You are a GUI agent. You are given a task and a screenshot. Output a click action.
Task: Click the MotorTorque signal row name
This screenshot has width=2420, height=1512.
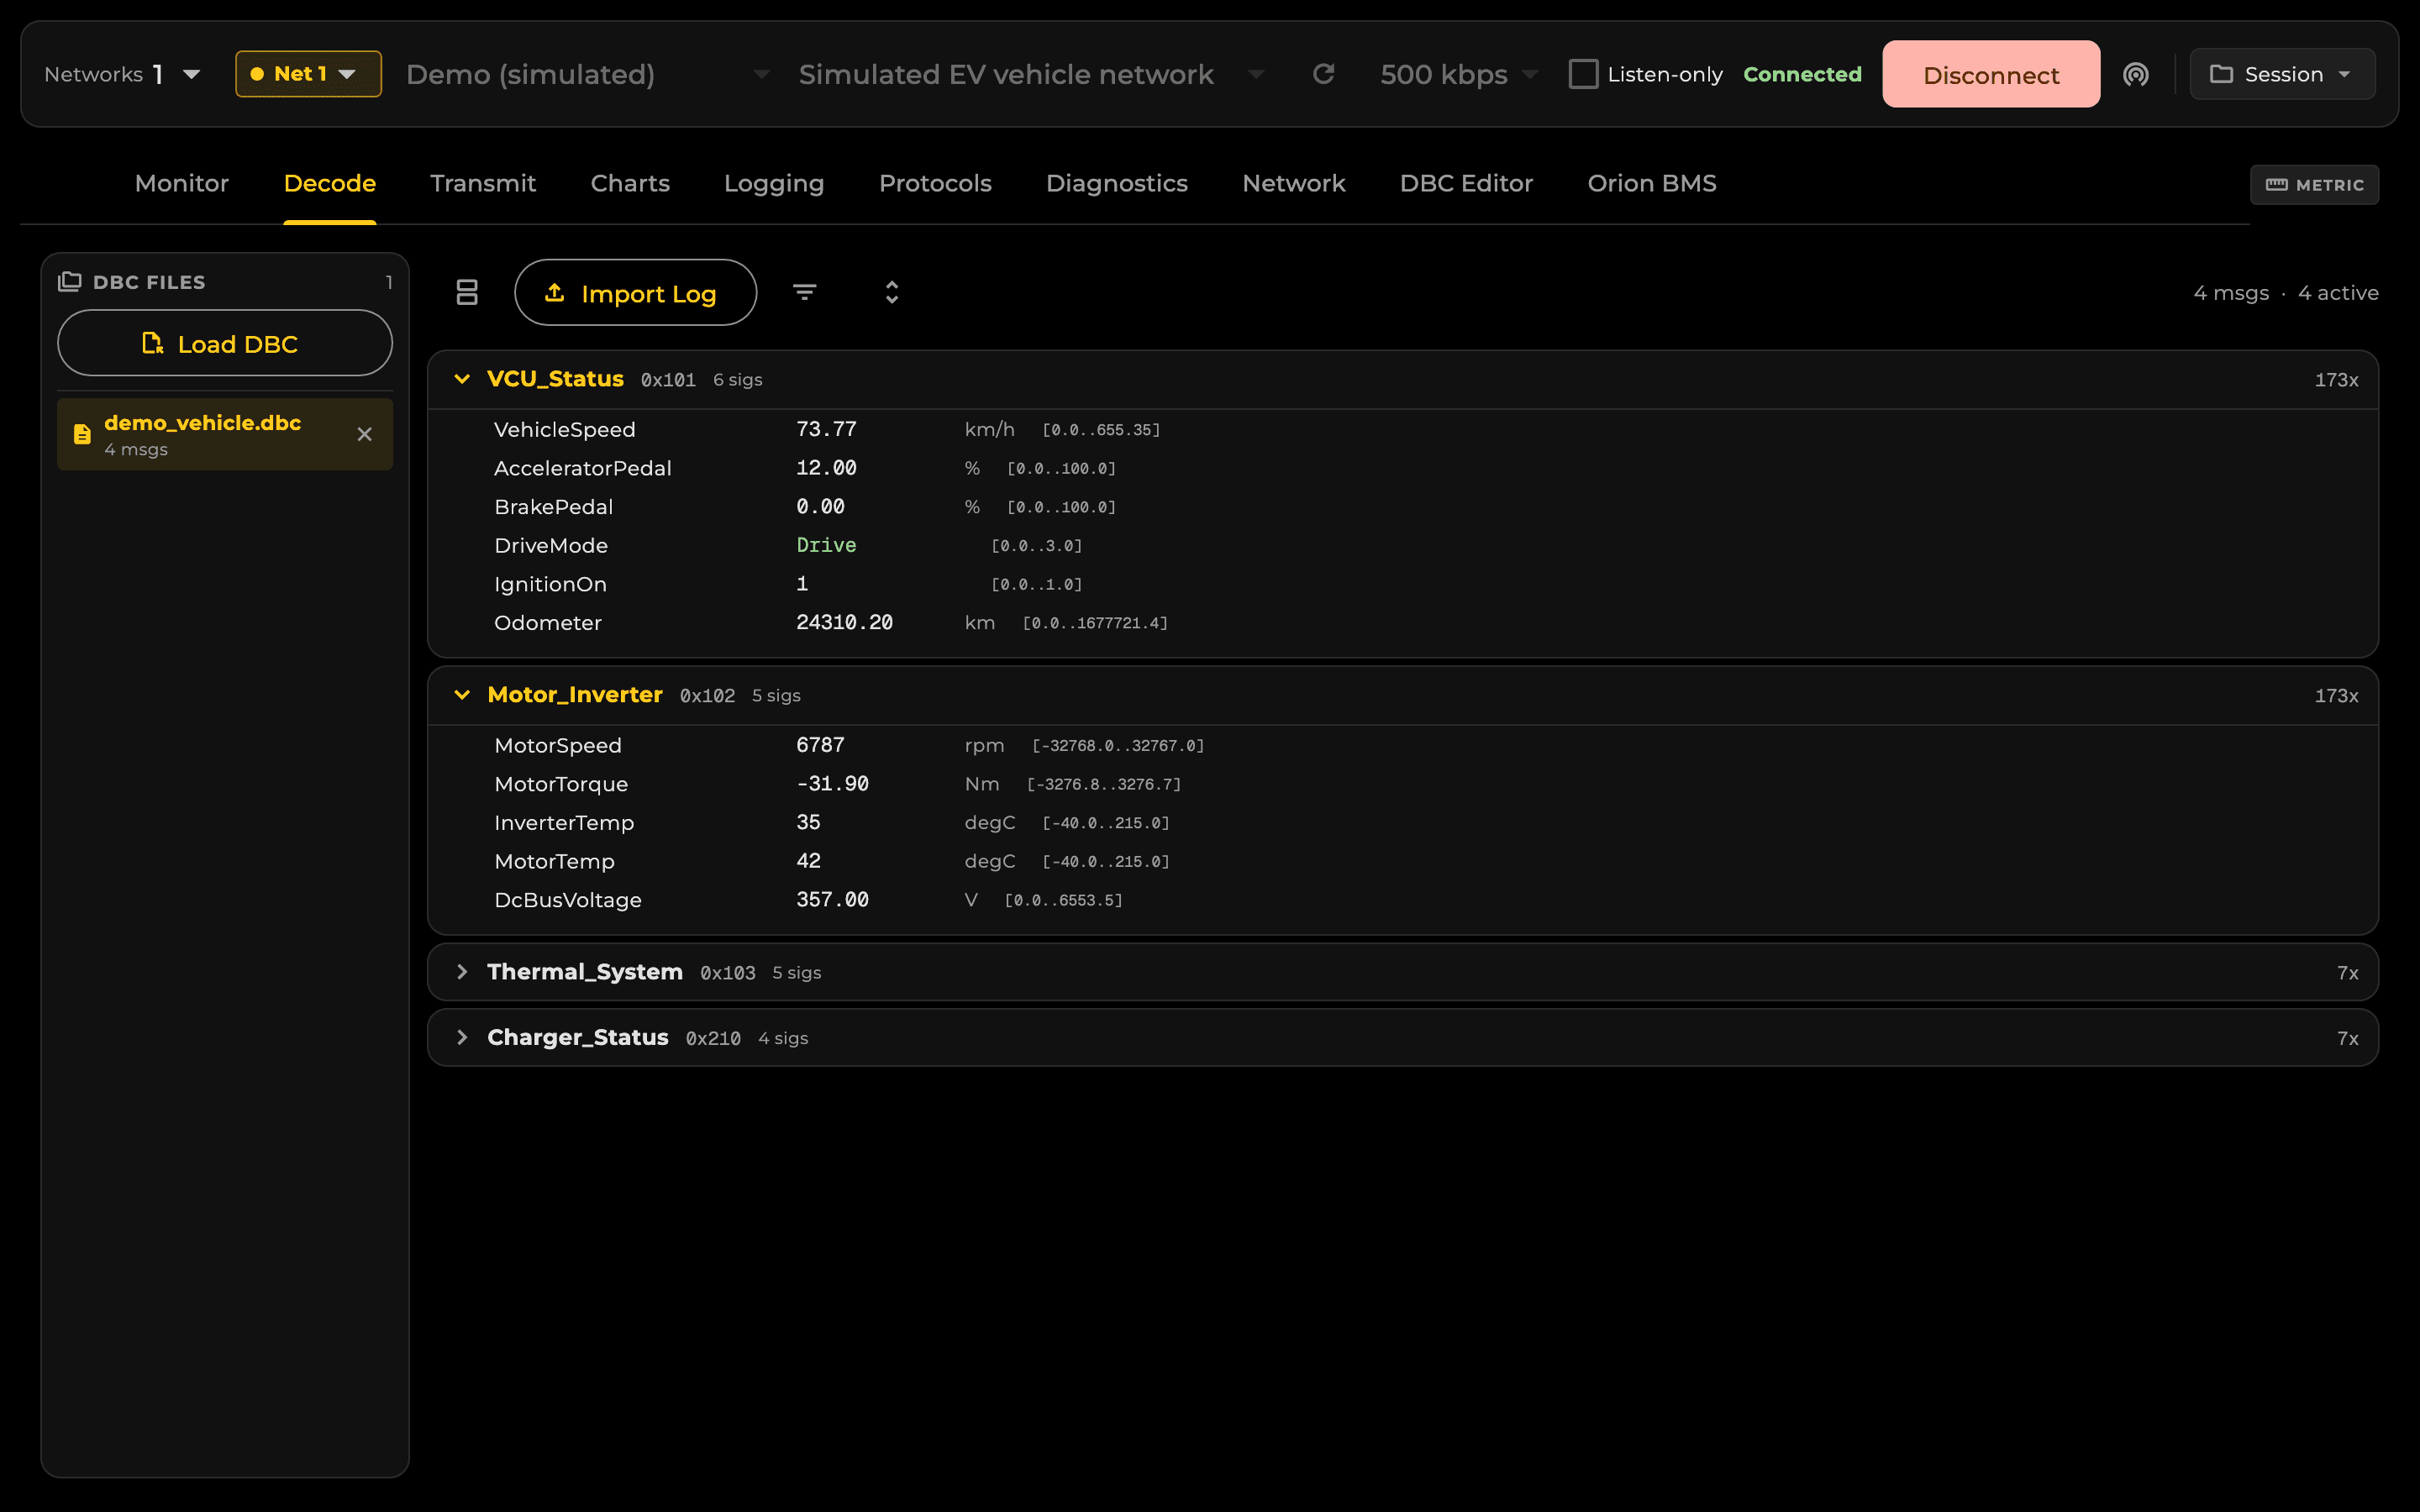click(x=561, y=784)
